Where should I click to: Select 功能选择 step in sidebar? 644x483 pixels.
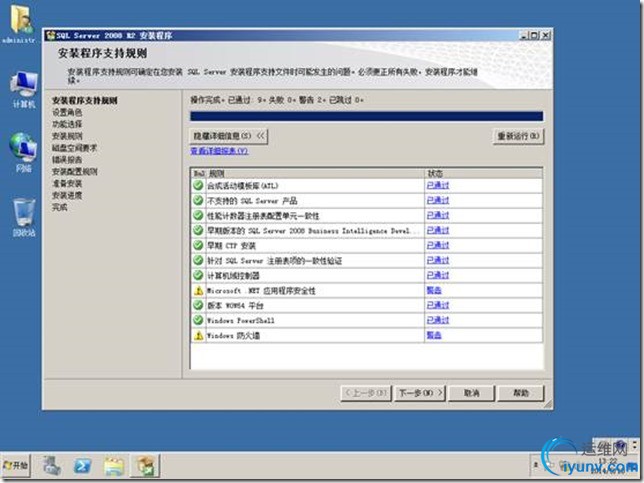(67, 124)
